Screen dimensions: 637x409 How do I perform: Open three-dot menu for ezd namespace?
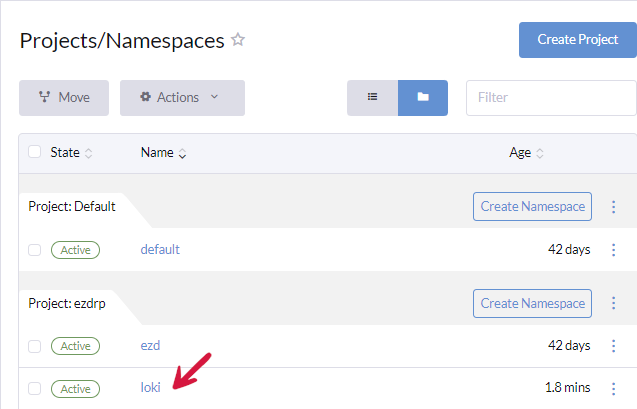[x=614, y=346]
